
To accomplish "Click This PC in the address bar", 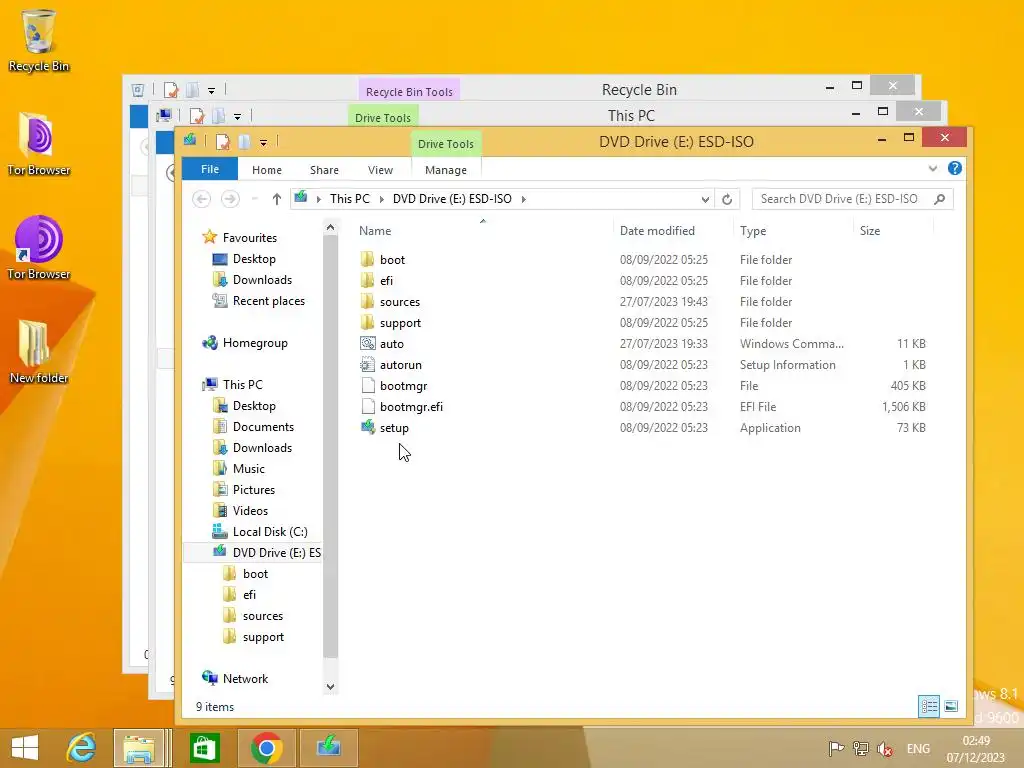I will tap(349, 199).
